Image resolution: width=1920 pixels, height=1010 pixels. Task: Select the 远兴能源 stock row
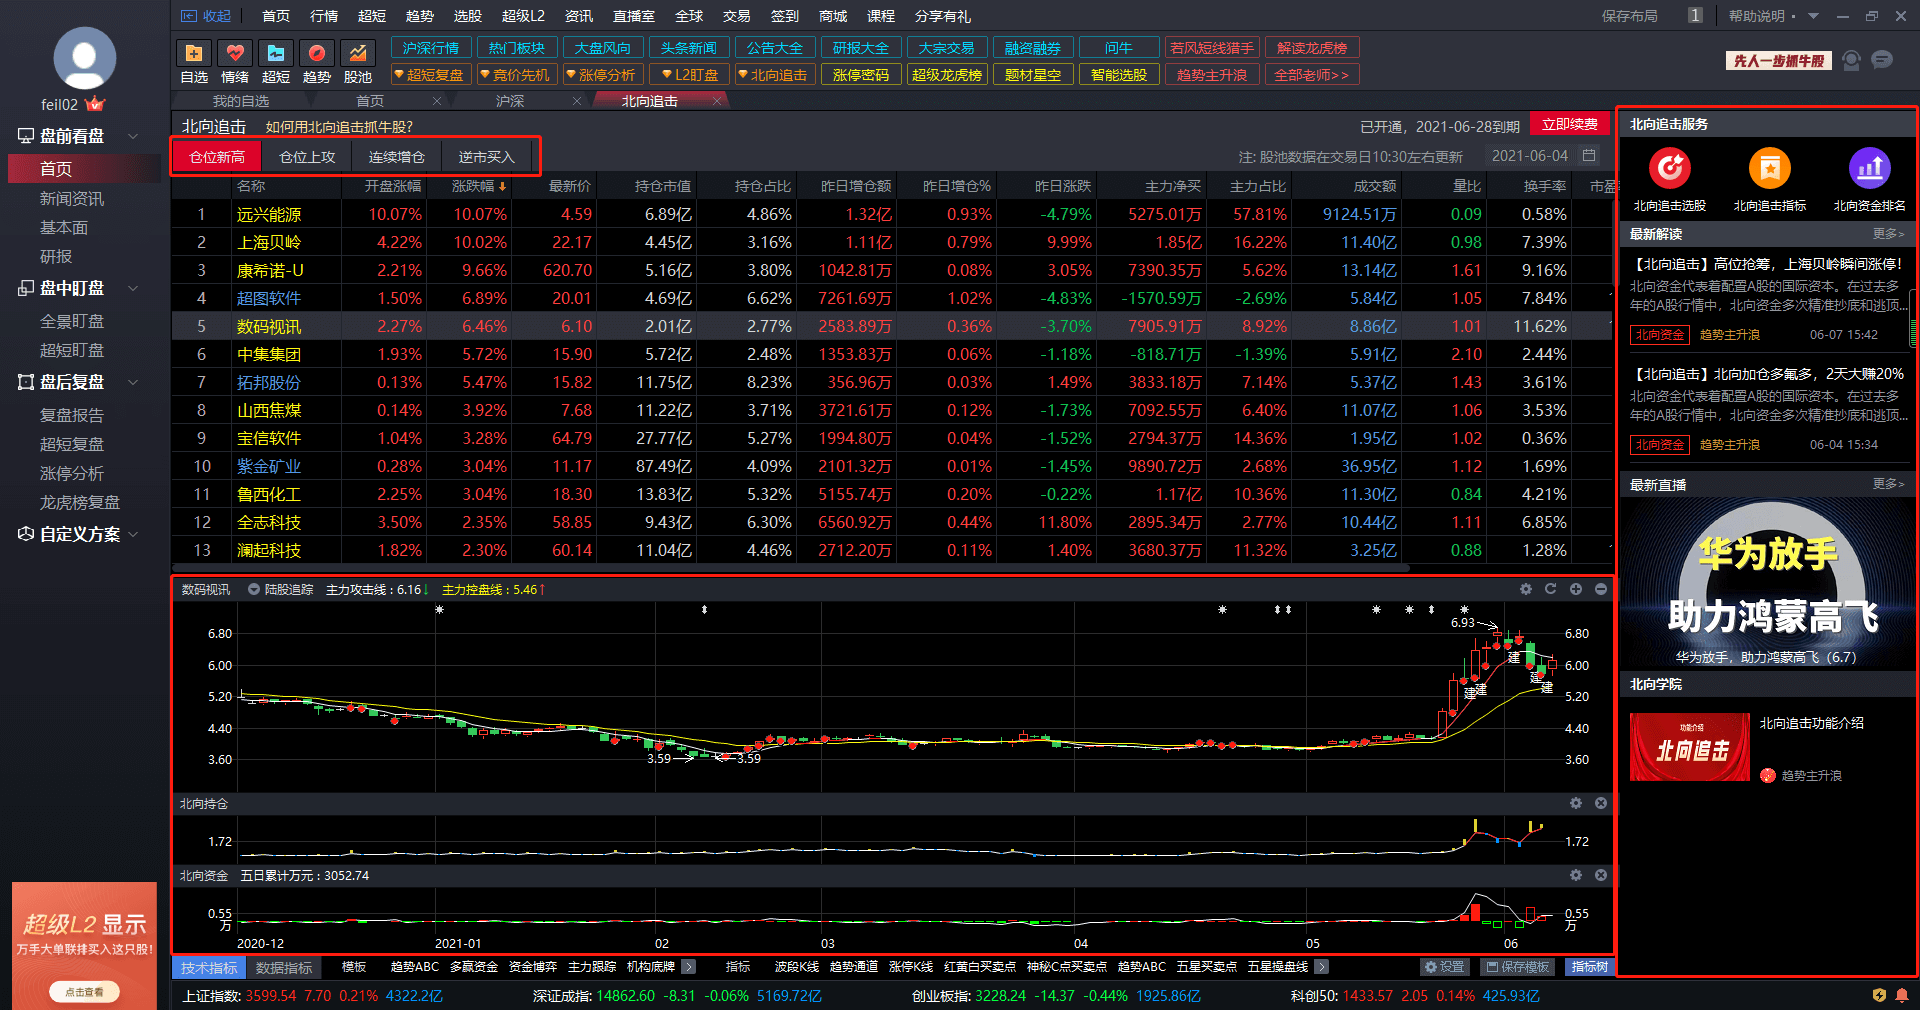tap(892, 214)
